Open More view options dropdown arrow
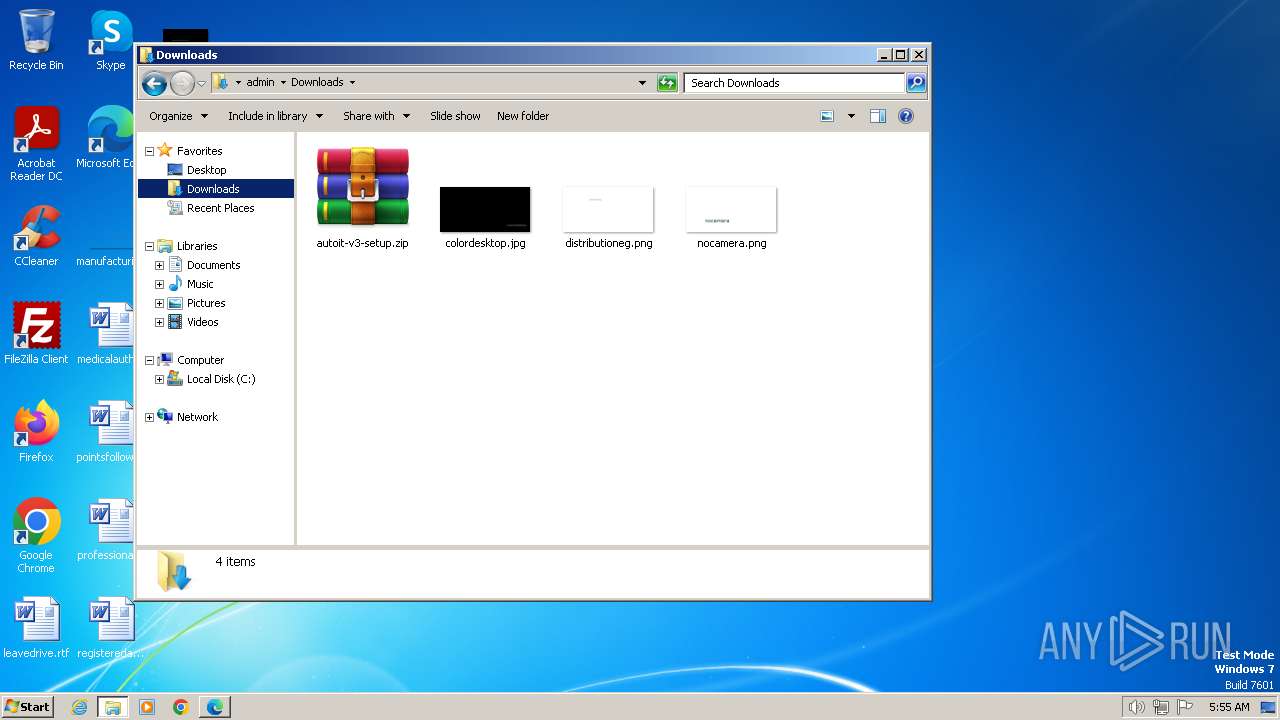1280x720 pixels. 851,116
